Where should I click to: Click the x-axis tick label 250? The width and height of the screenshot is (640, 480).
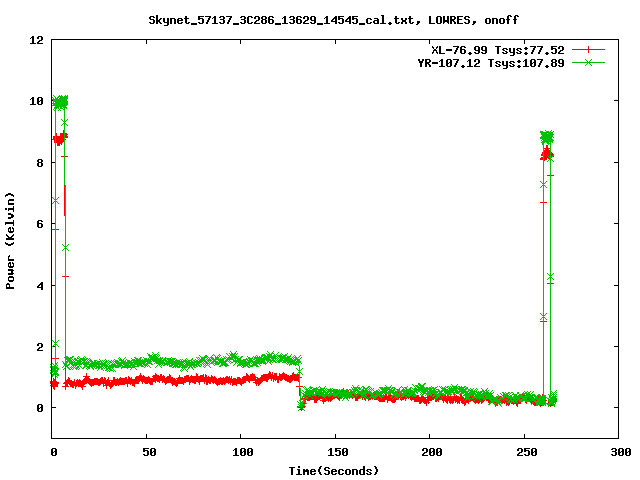click(527, 452)
